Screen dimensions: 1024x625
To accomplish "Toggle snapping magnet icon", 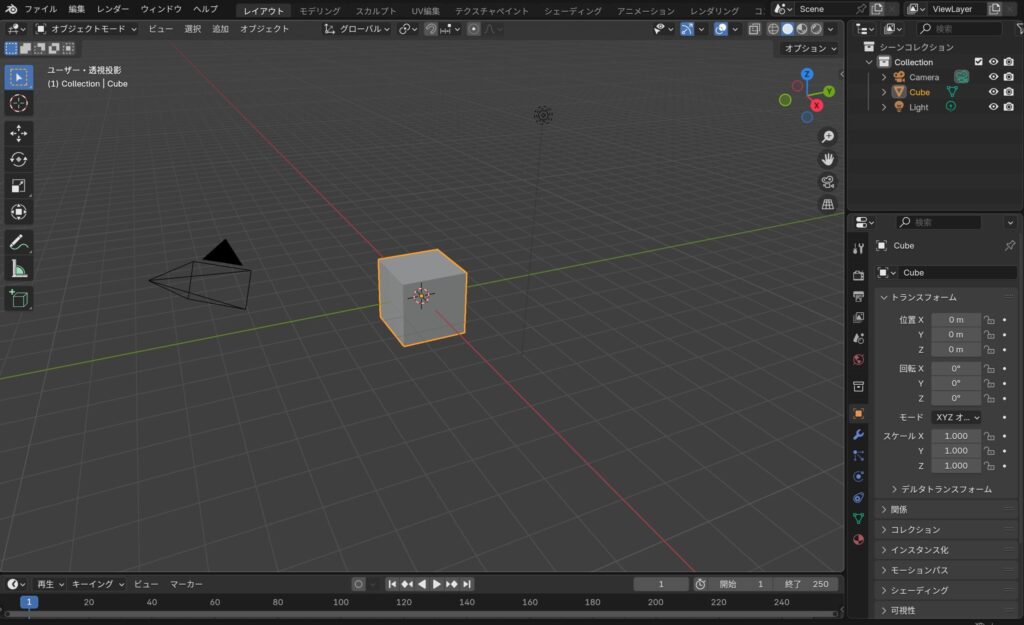I will (x=431, y=29).
